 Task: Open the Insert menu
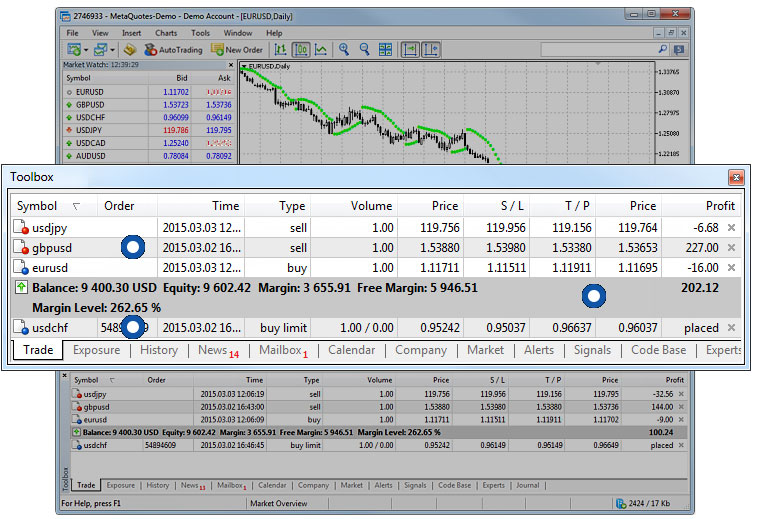(131, 33)
